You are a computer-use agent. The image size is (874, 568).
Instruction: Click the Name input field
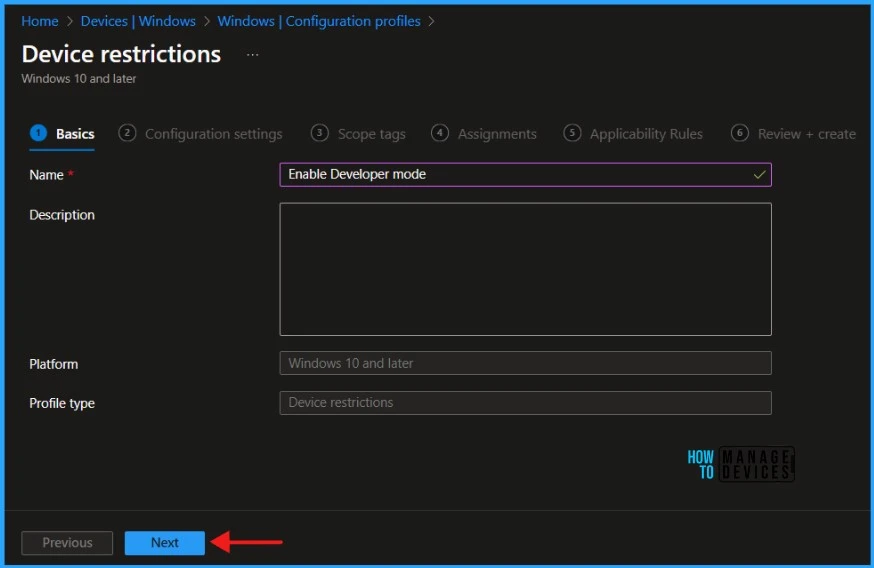(x=525, y=174)
